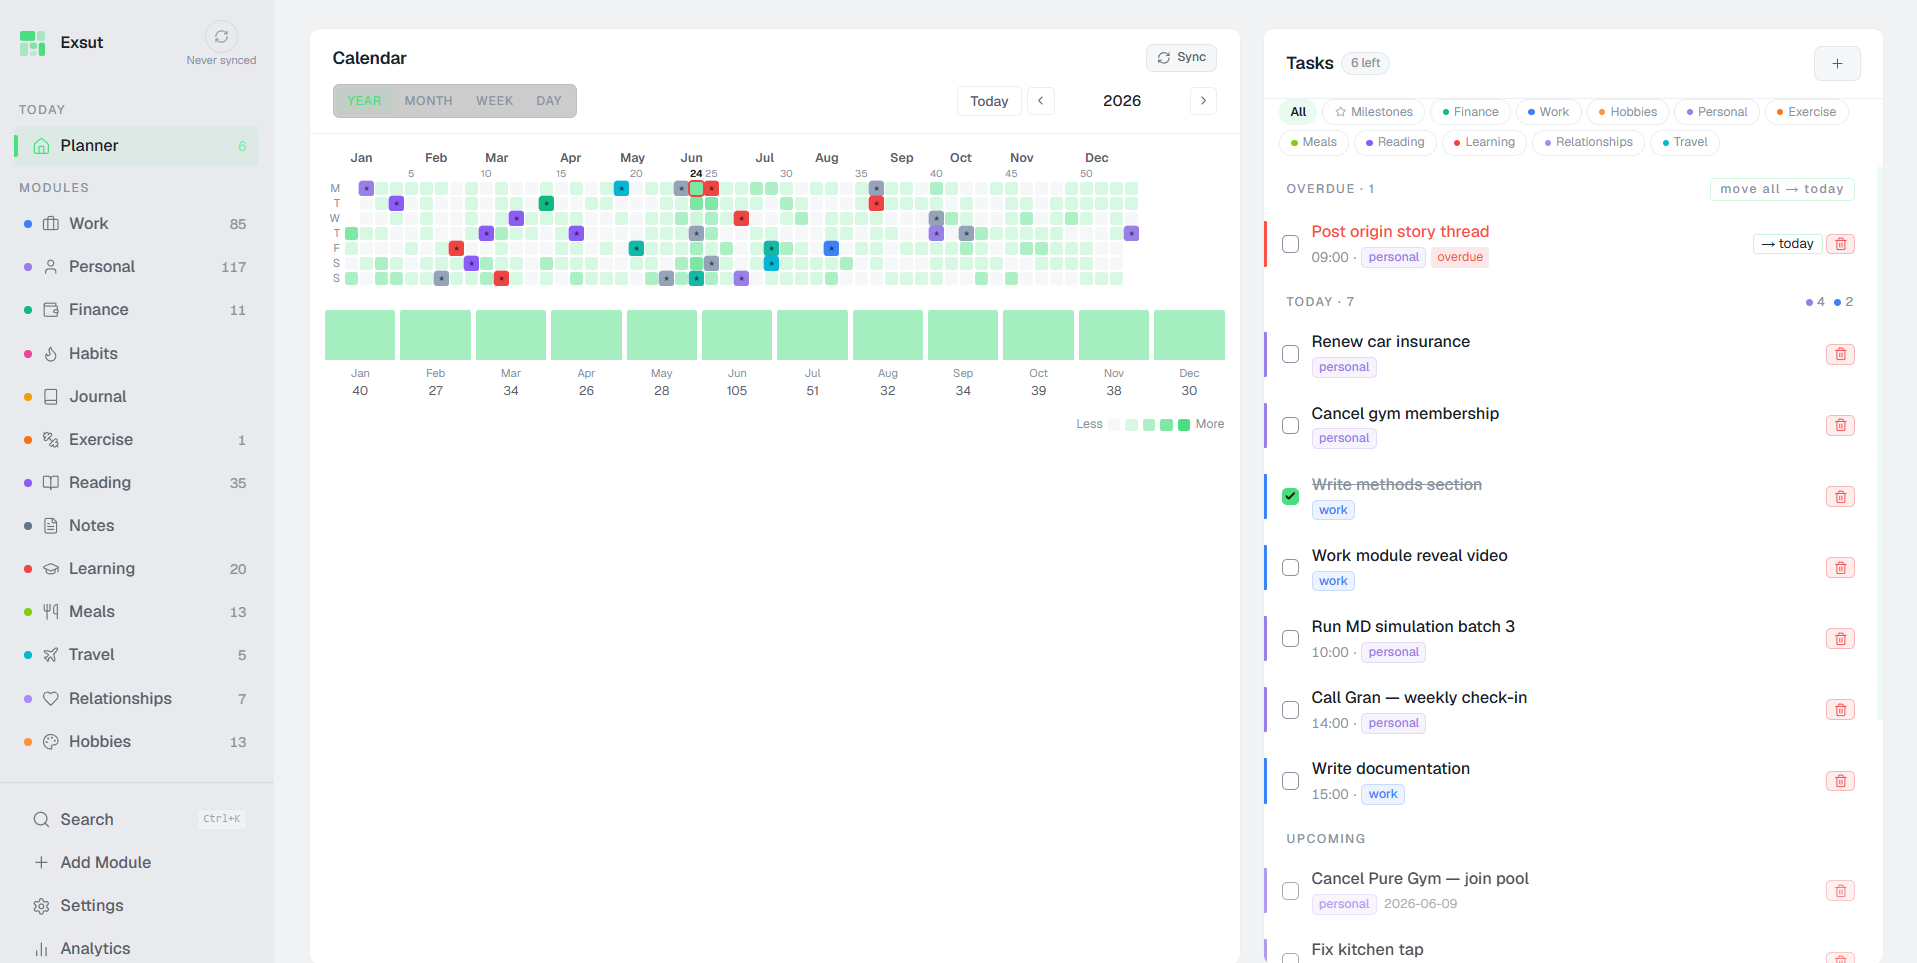Delete the Call Gran weekly check-in task
The image size is (1917, 963).
tap(1840, 709)
